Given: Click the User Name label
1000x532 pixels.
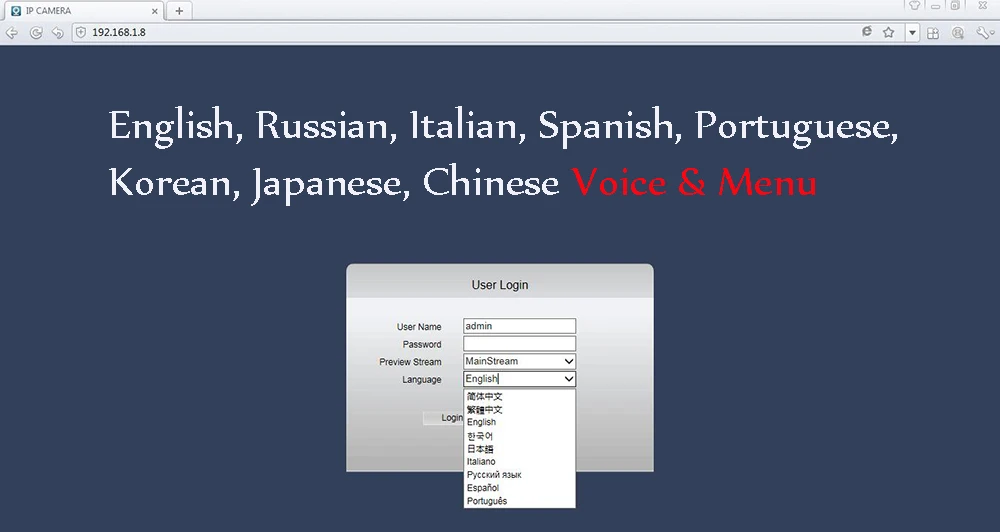Looking at the screenshot, I should coord(419,327).
